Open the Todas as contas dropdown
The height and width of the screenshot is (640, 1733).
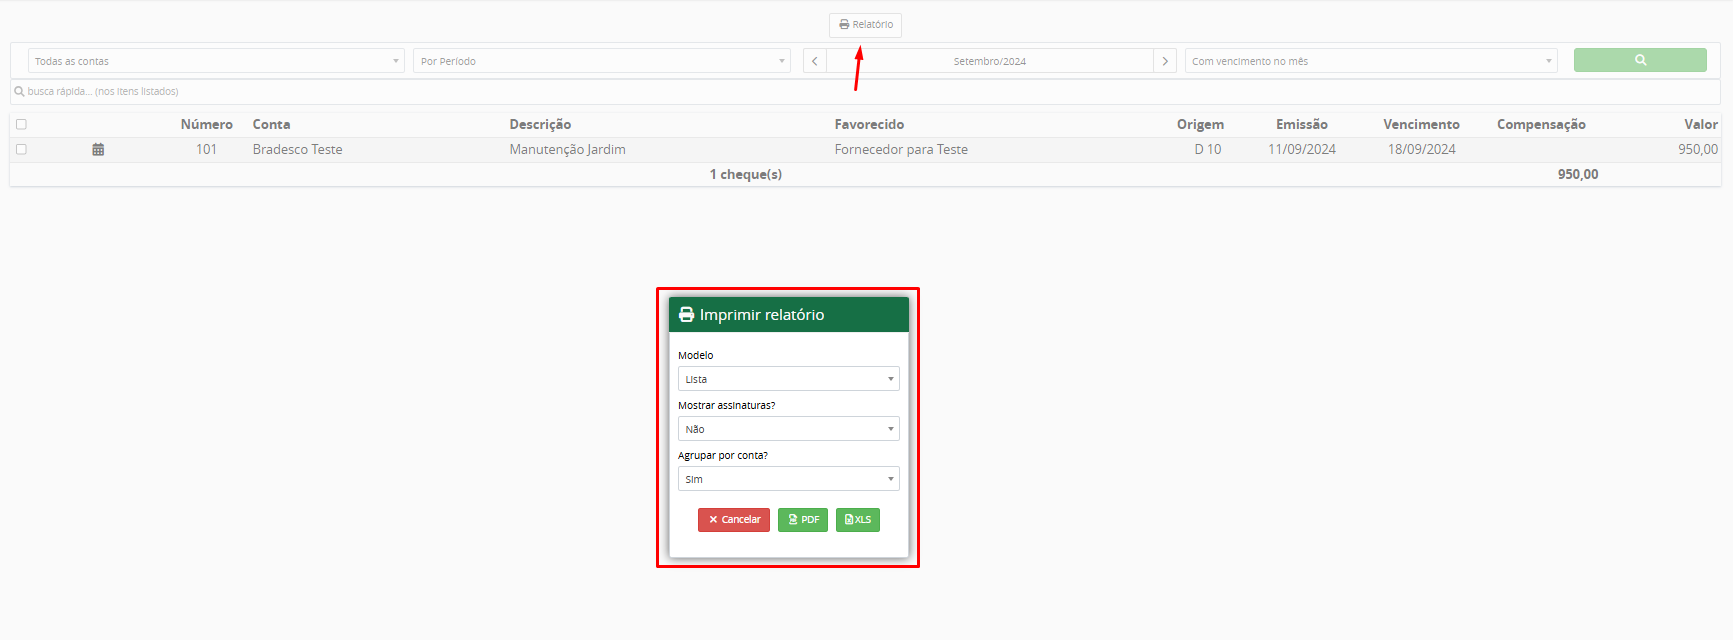216,61
